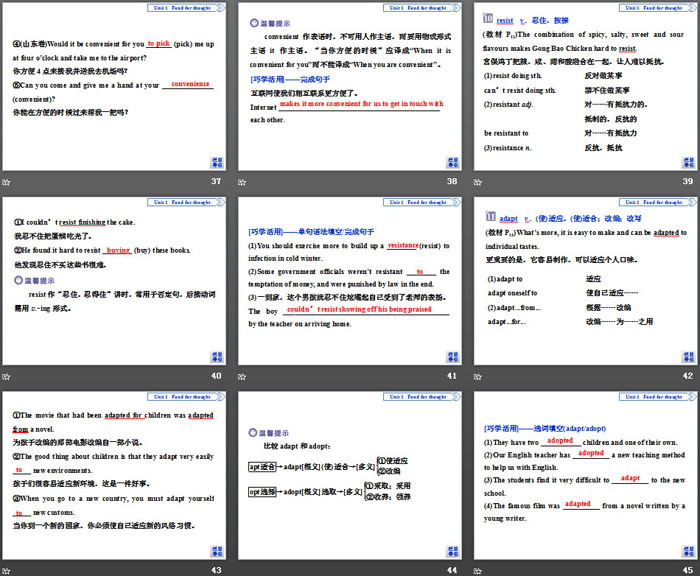Select the 'resist' vocabulary slide thumbnail
Viewport: 700px width, 576px height.
pos(583,88)
